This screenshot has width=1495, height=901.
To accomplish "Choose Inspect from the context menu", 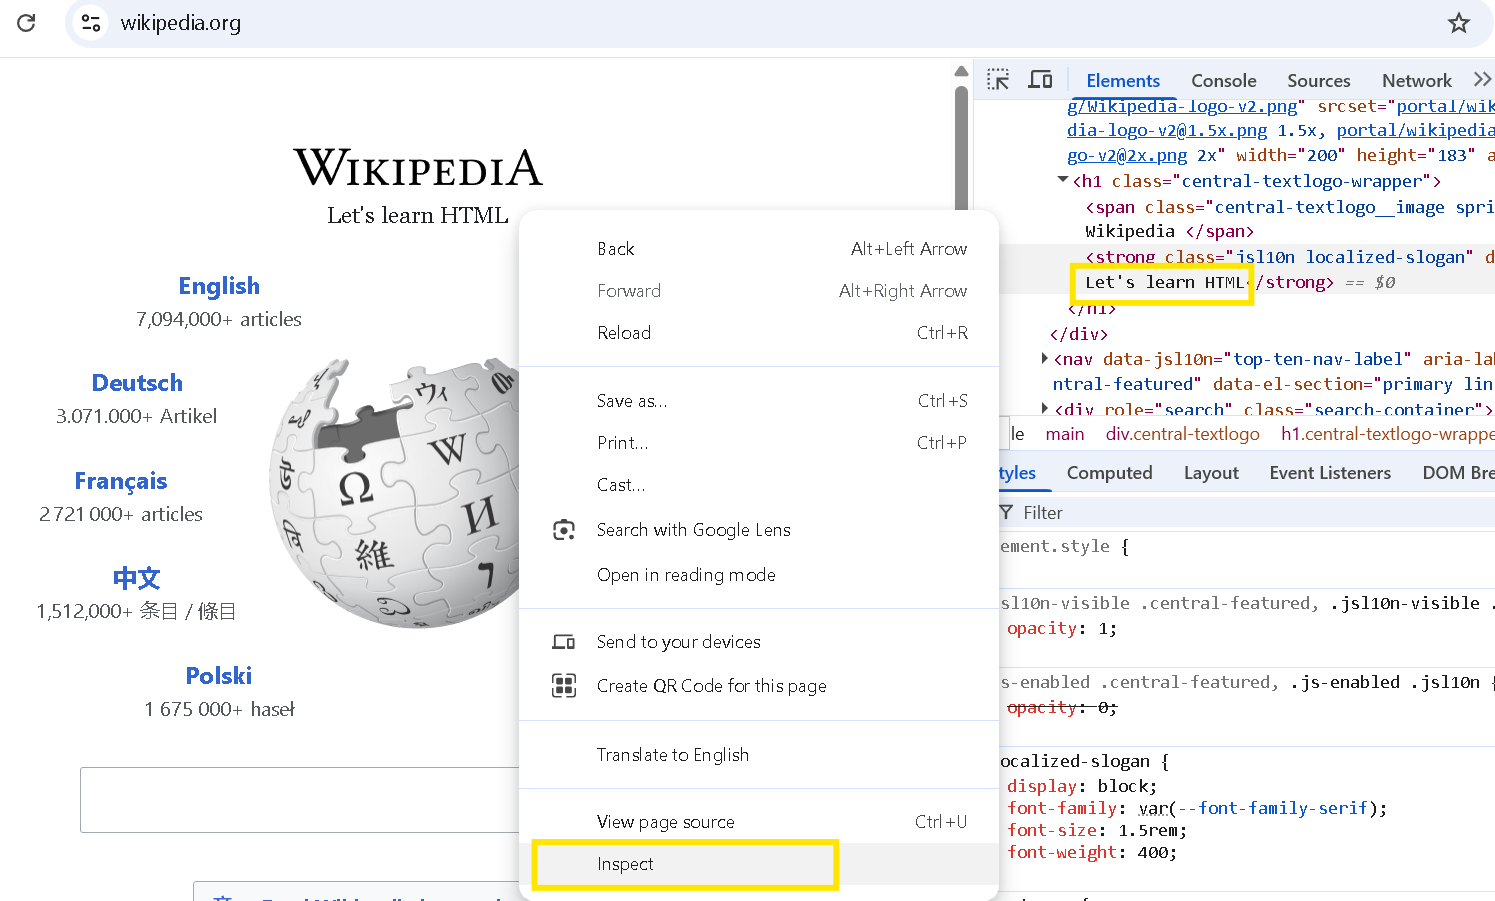I will [625, 864].
